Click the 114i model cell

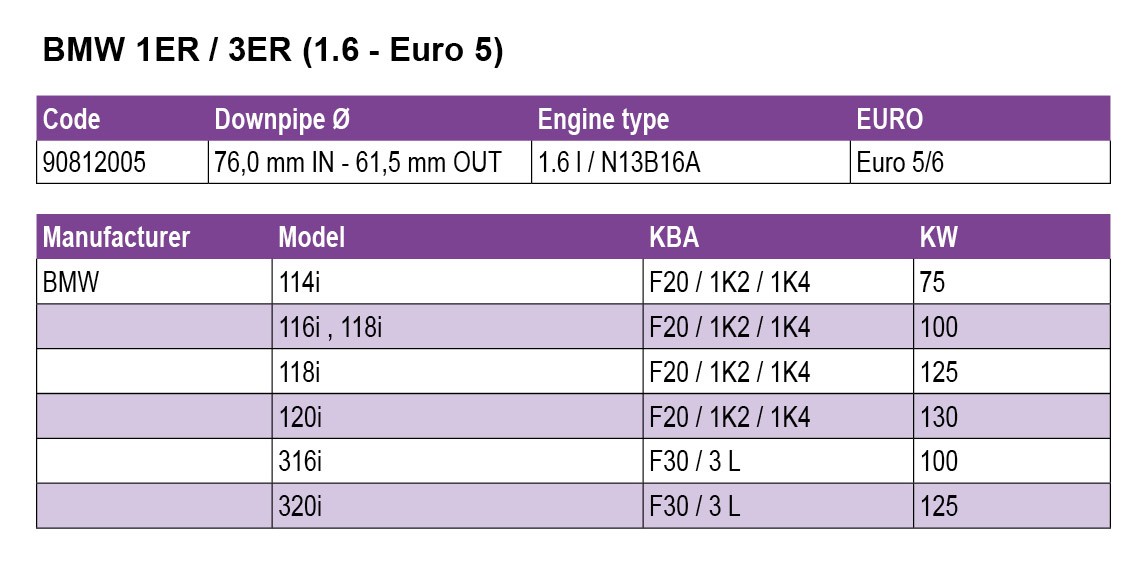coord(299,282)
